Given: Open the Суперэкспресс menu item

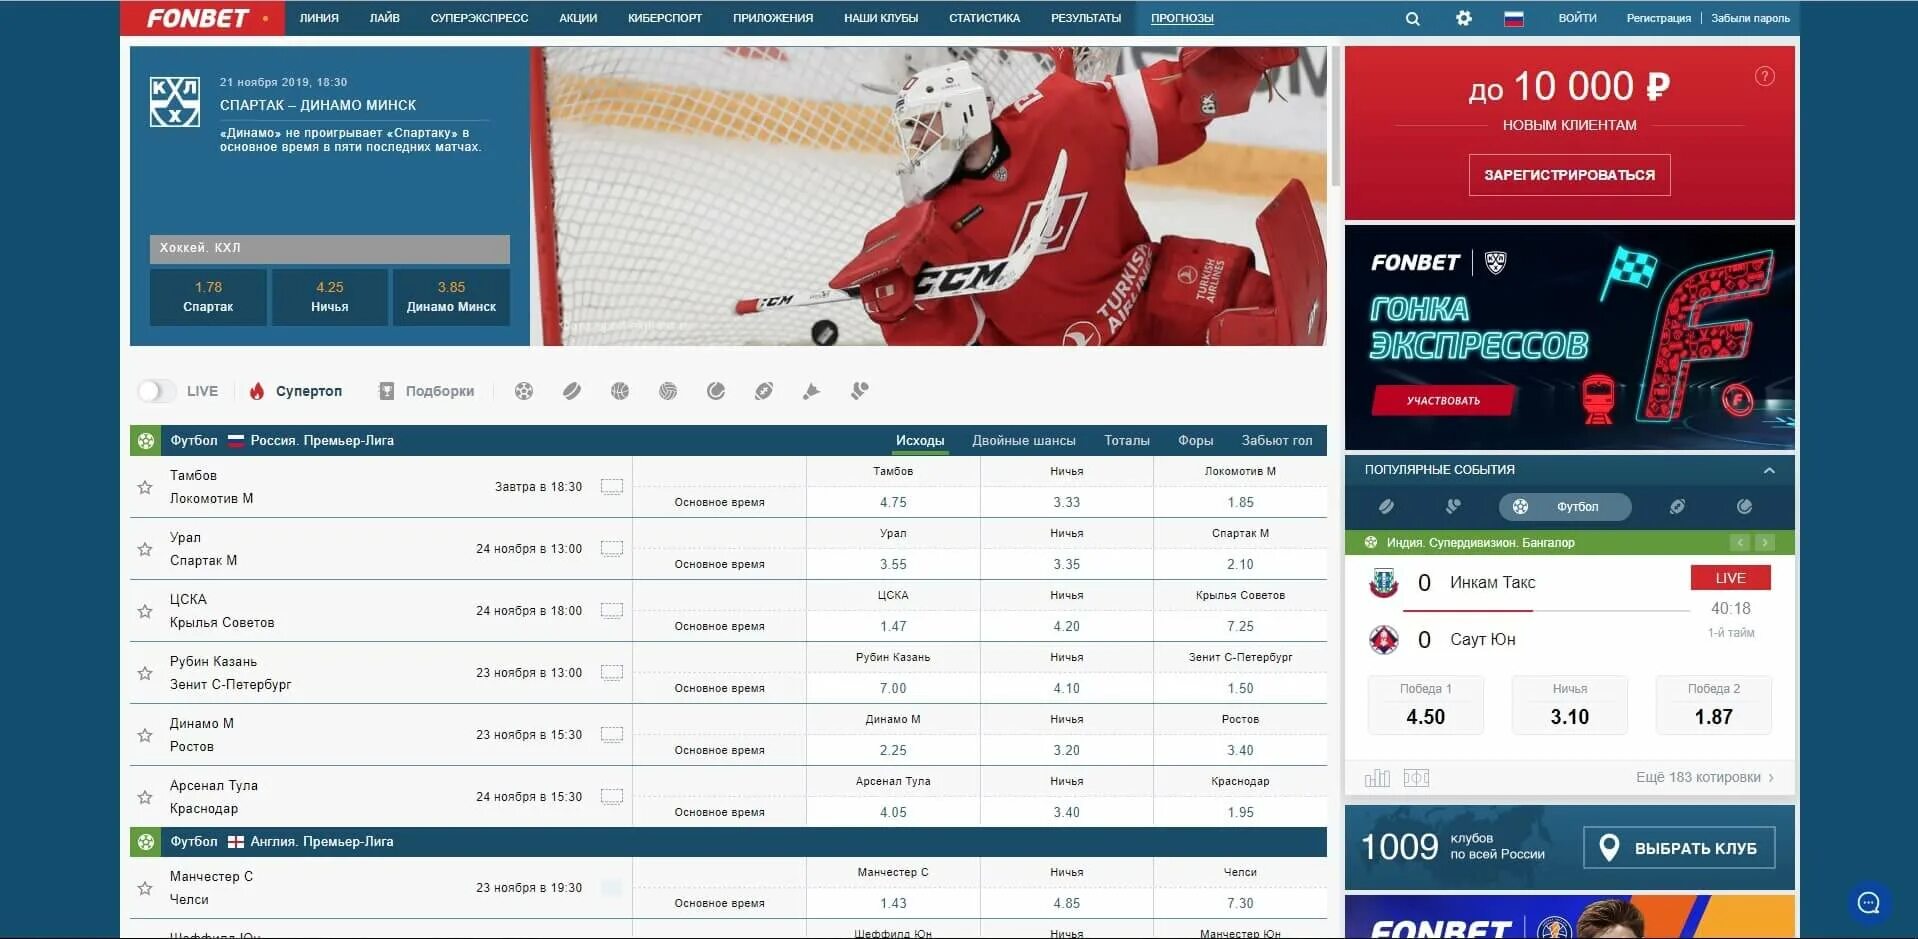Looking at the screenshot, I should pyautogui.click(x=479, y=18).
